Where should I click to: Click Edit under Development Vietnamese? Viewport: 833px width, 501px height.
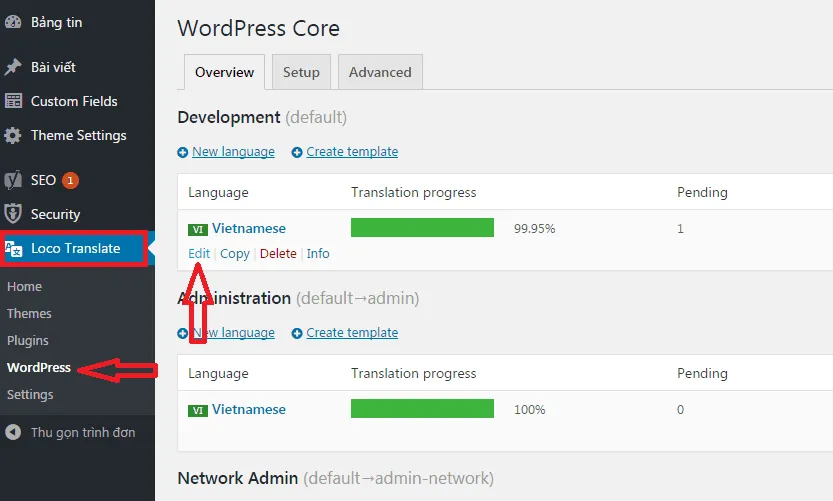[x=199, y=253]
